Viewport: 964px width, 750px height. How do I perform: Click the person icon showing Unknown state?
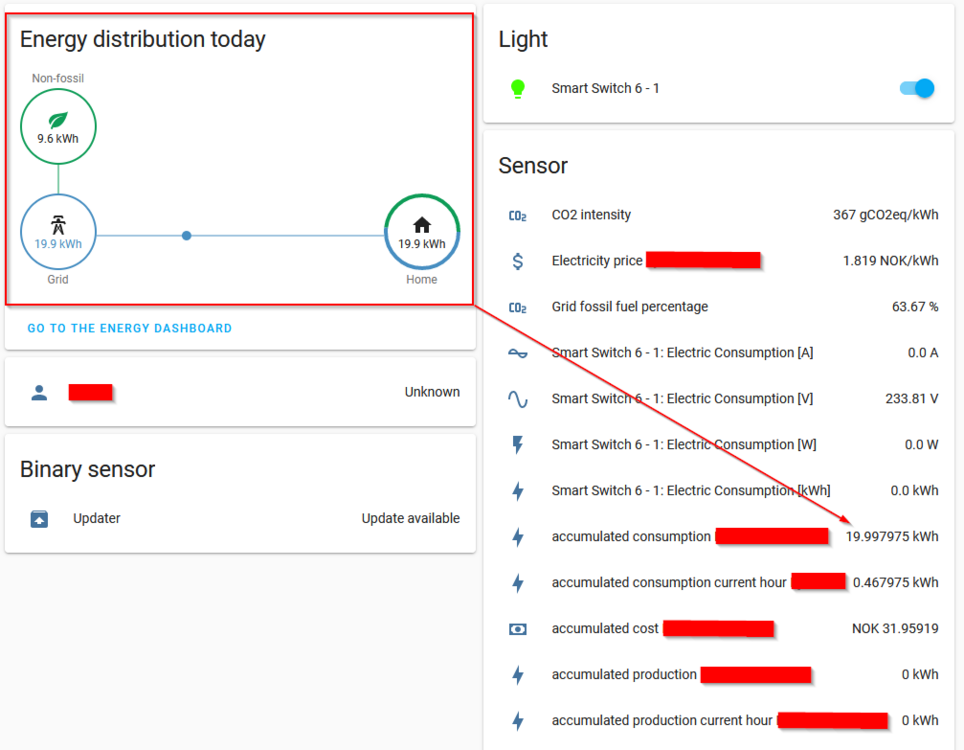click(39, 392)
